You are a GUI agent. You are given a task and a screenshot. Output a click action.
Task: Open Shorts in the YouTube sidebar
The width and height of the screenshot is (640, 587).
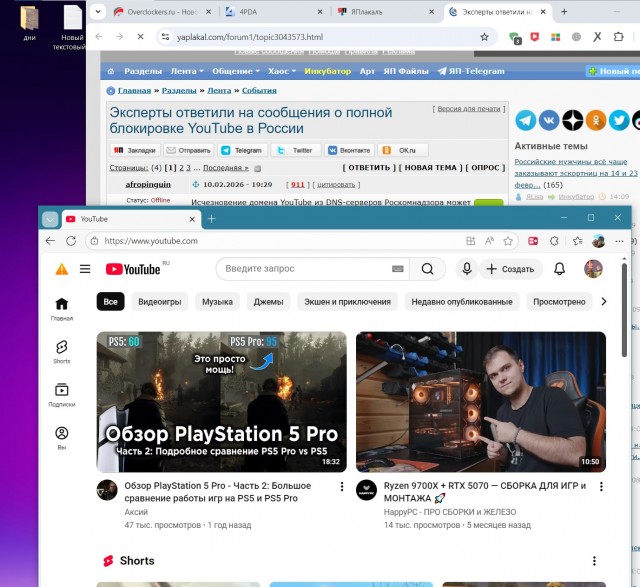pos(62,352)
